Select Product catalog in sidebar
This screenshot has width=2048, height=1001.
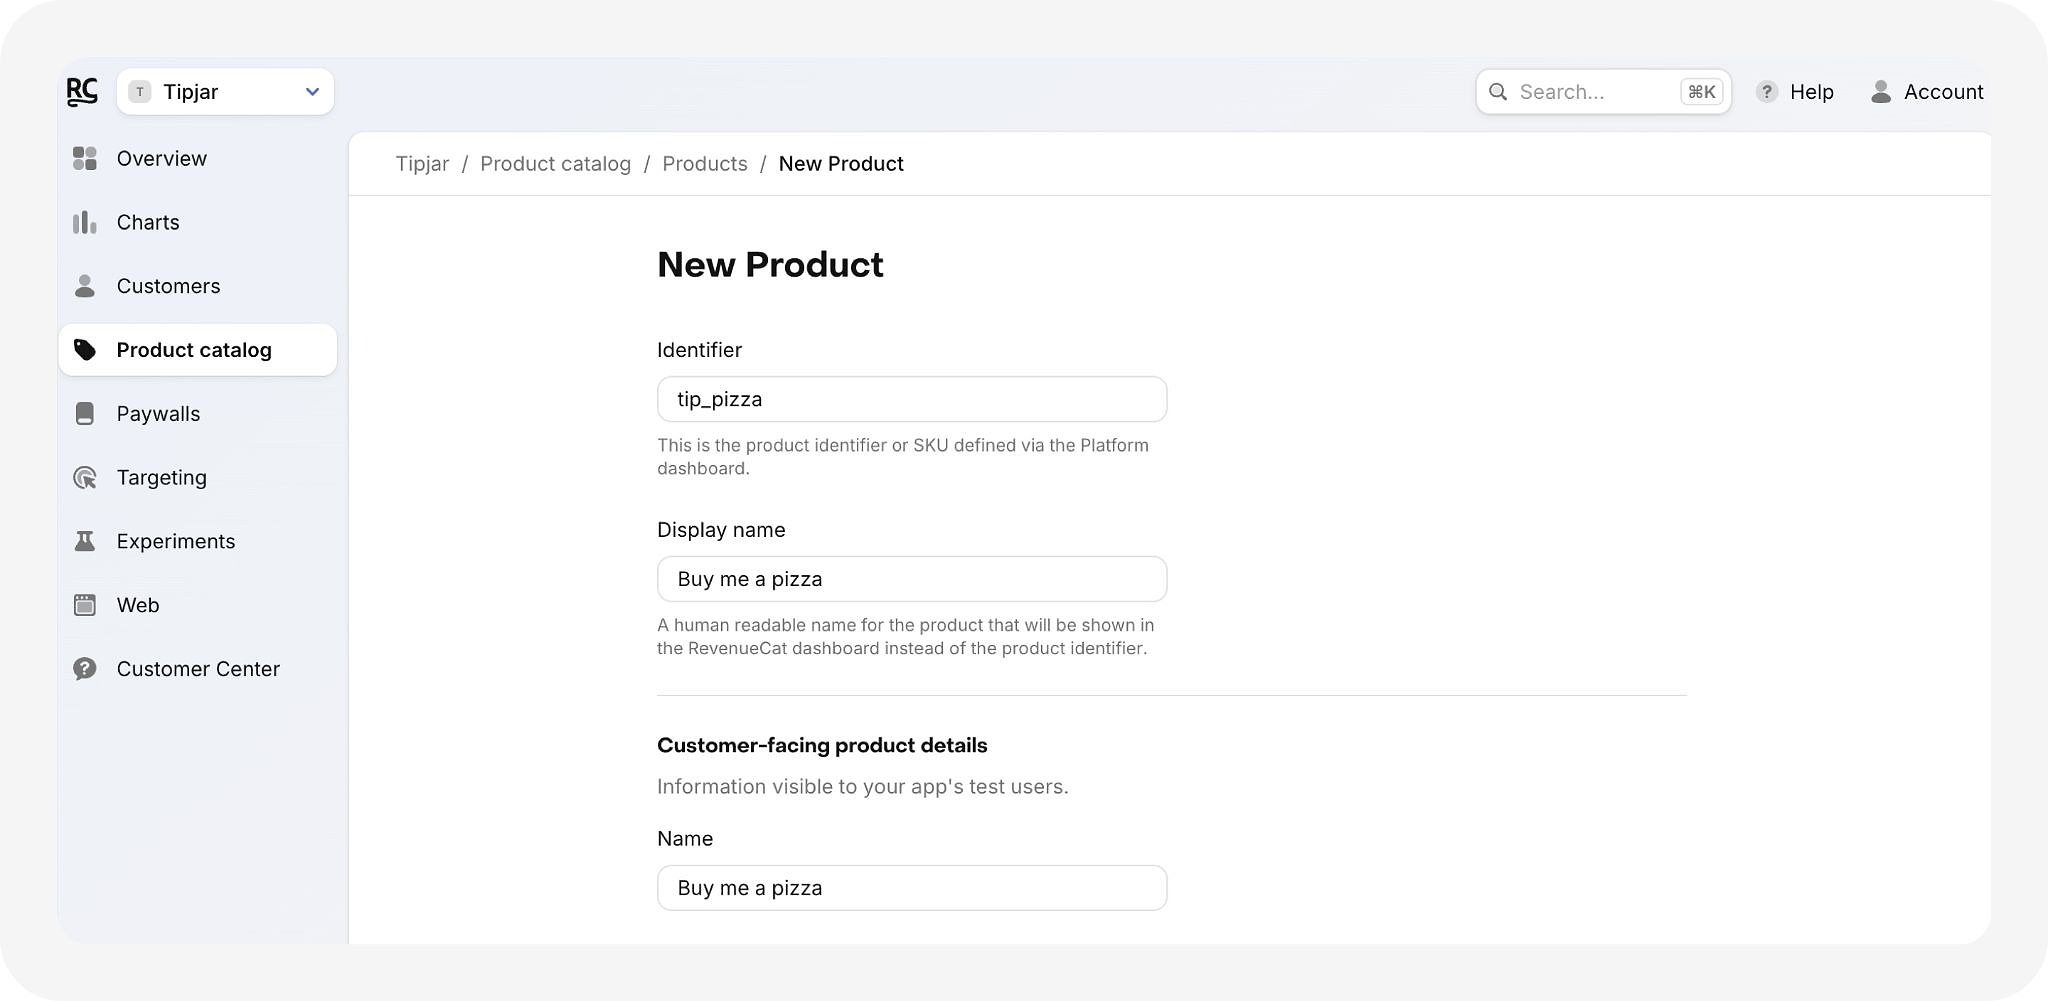click(x=198, y=350)
